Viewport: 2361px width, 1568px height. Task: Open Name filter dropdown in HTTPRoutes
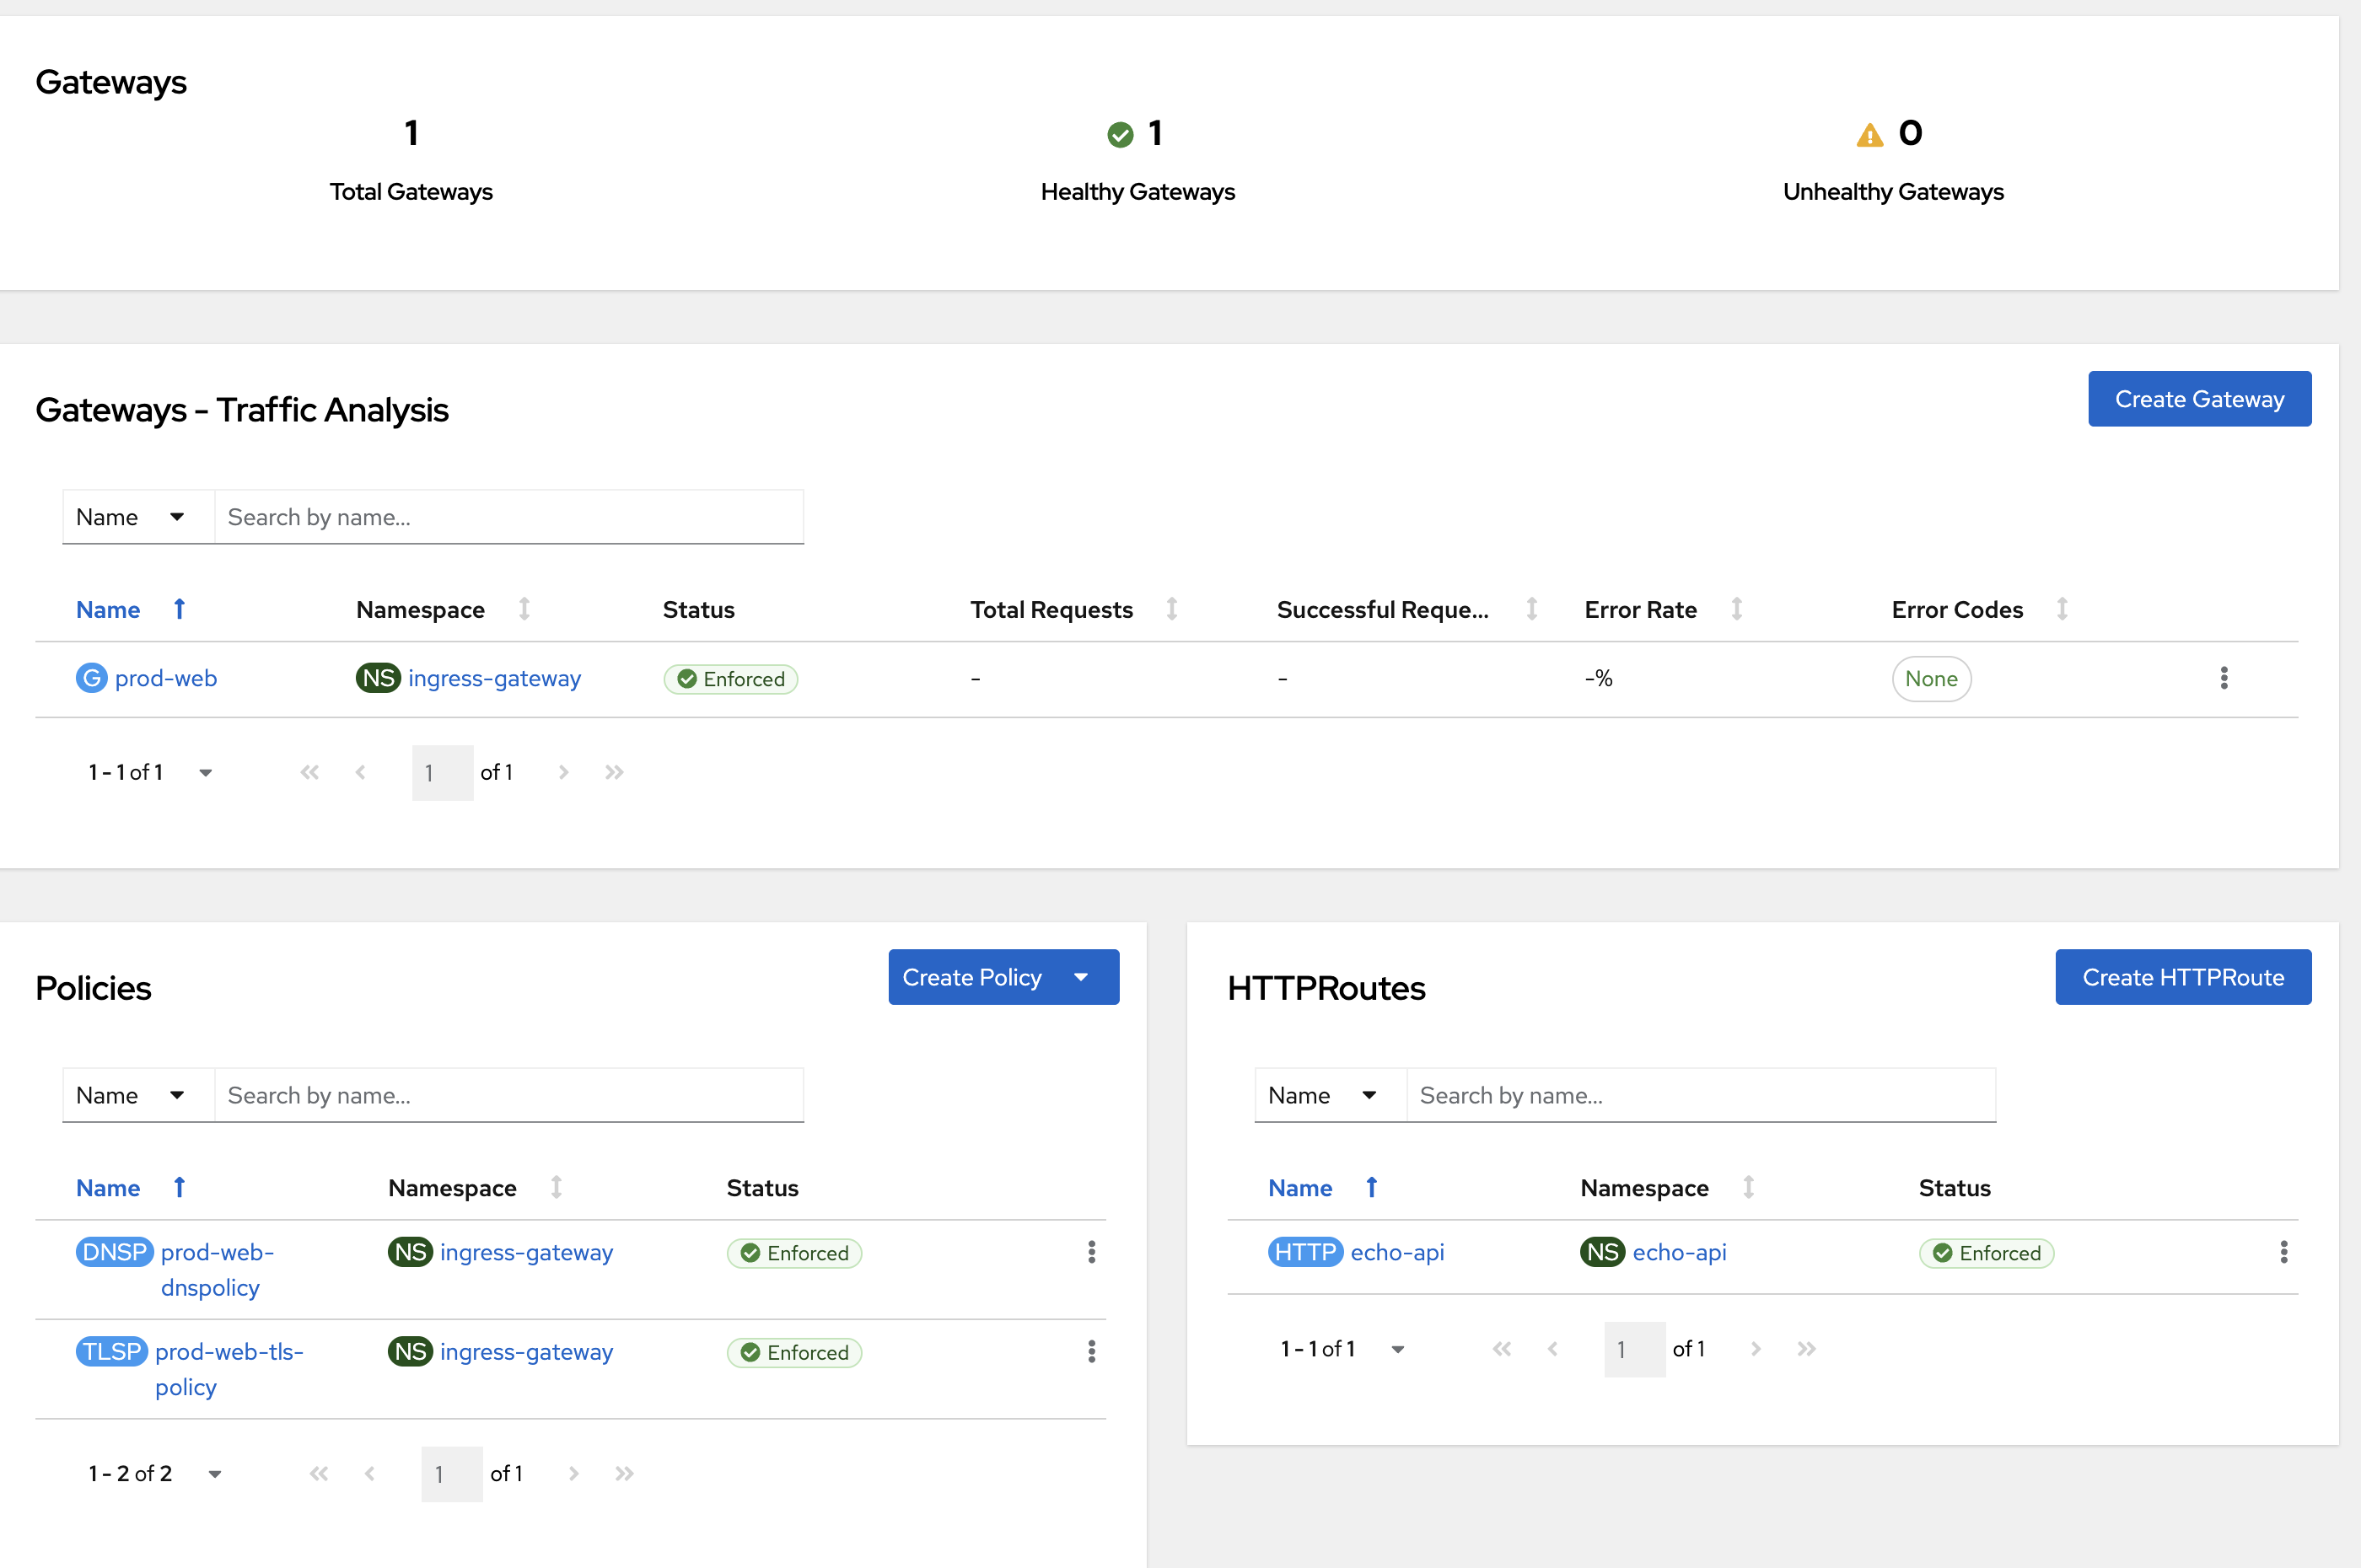[x=1330, y=1095]
